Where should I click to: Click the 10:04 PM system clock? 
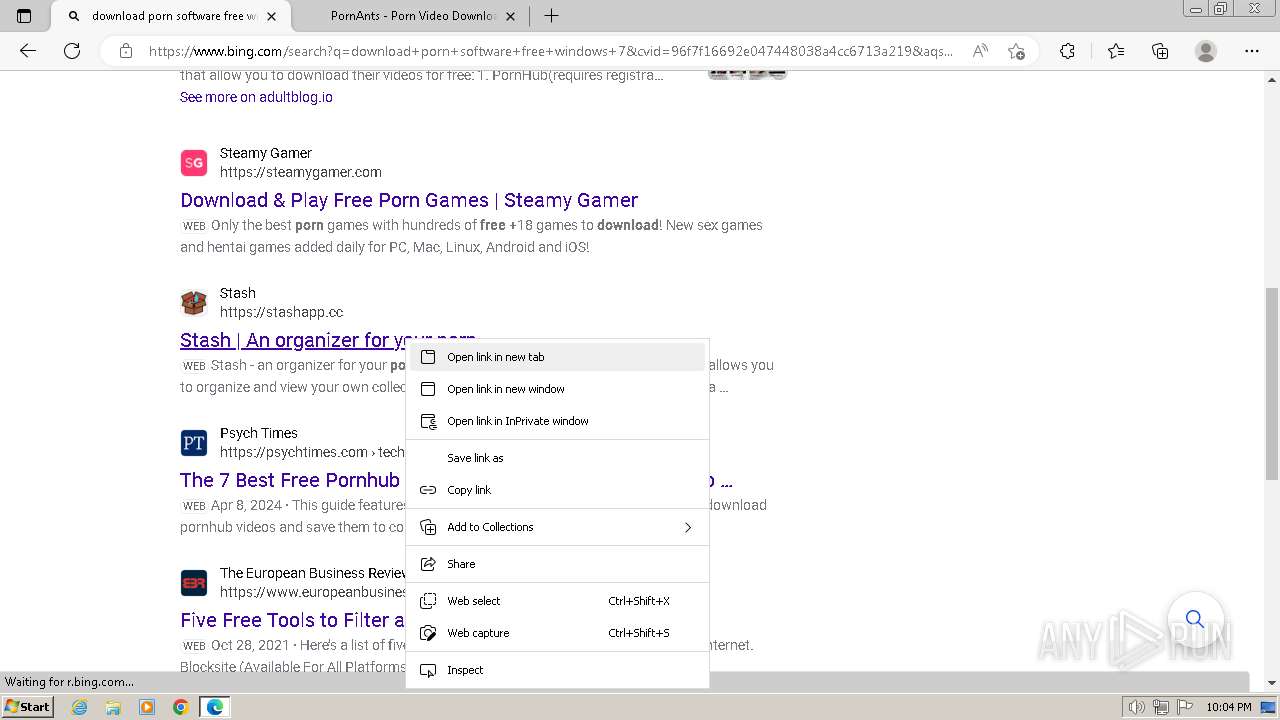click(x=1229, y=707)
